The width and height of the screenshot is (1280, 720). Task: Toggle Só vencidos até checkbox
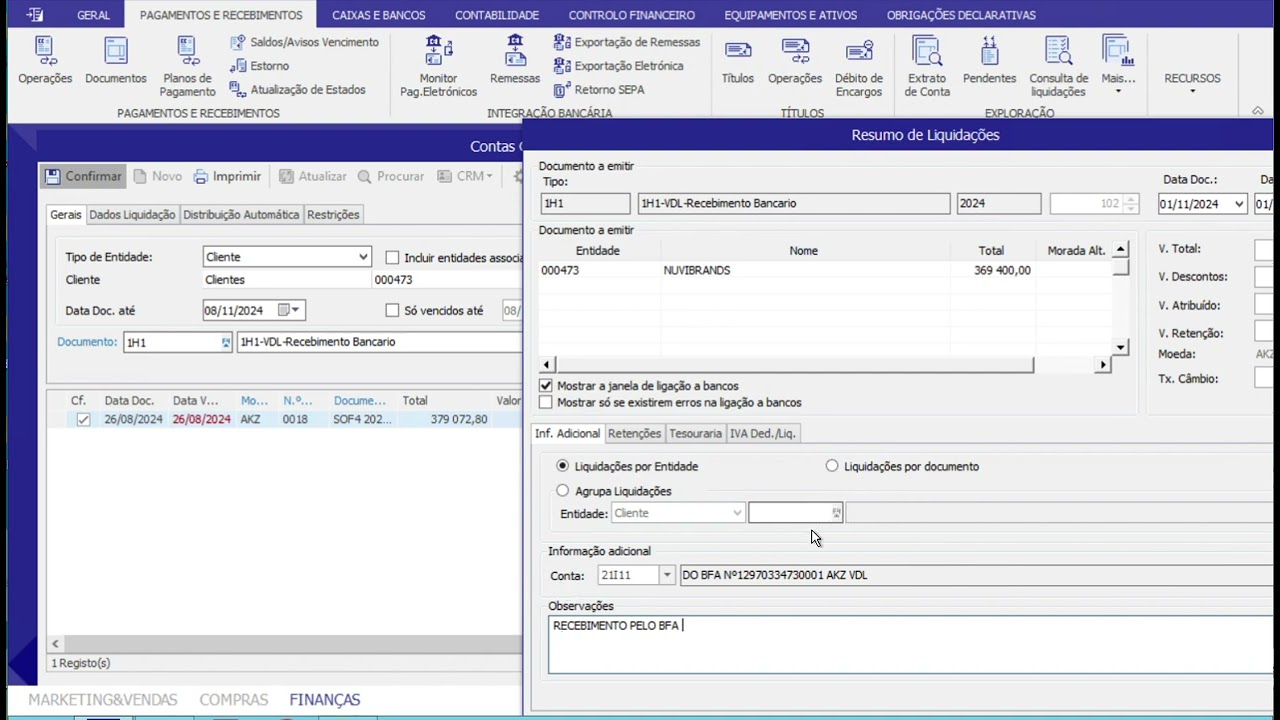(x=392, y=311)
